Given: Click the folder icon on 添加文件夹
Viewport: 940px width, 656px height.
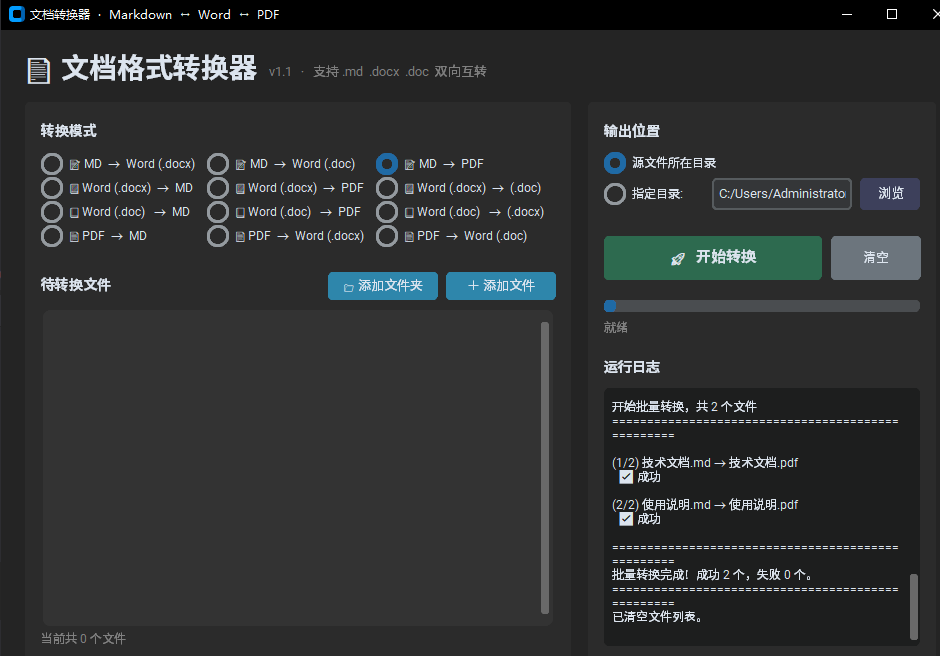Looking at the screenshot, I should pos(348,288).
